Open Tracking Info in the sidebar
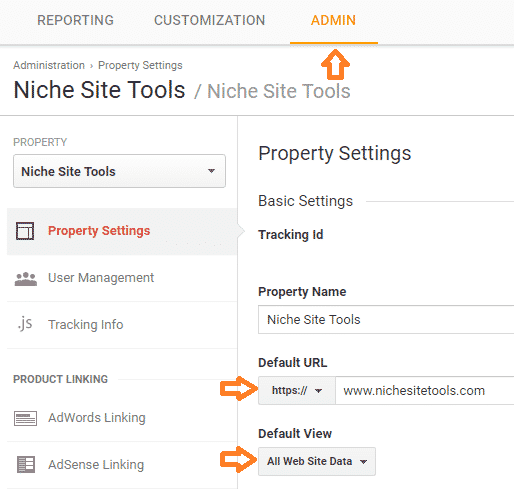The image size is (514, 489). pos(122,325)
